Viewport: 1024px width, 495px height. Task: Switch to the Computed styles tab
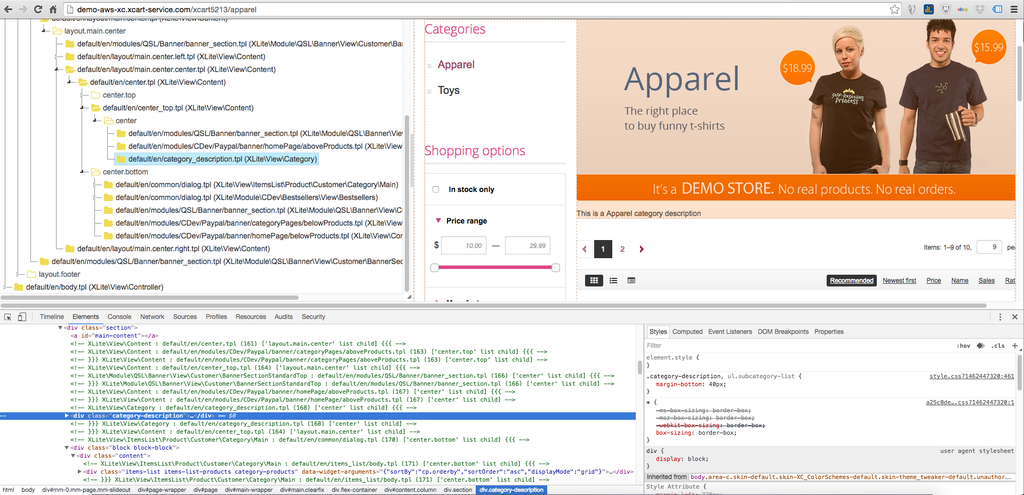coord(687,332)
